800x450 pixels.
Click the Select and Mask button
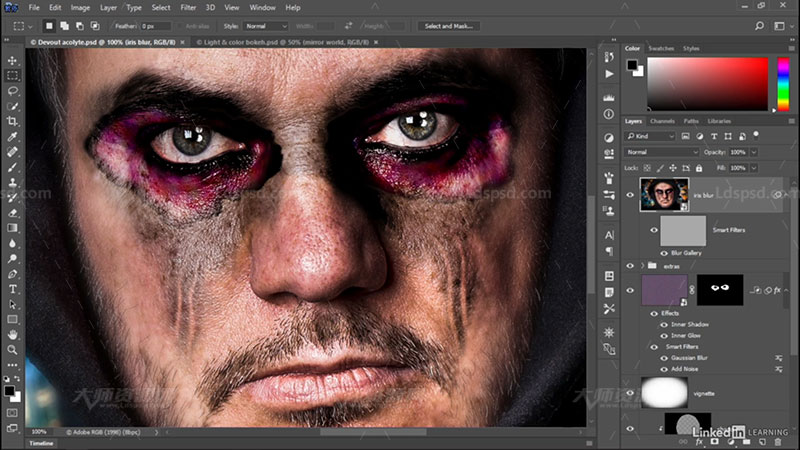coord(448,26)
